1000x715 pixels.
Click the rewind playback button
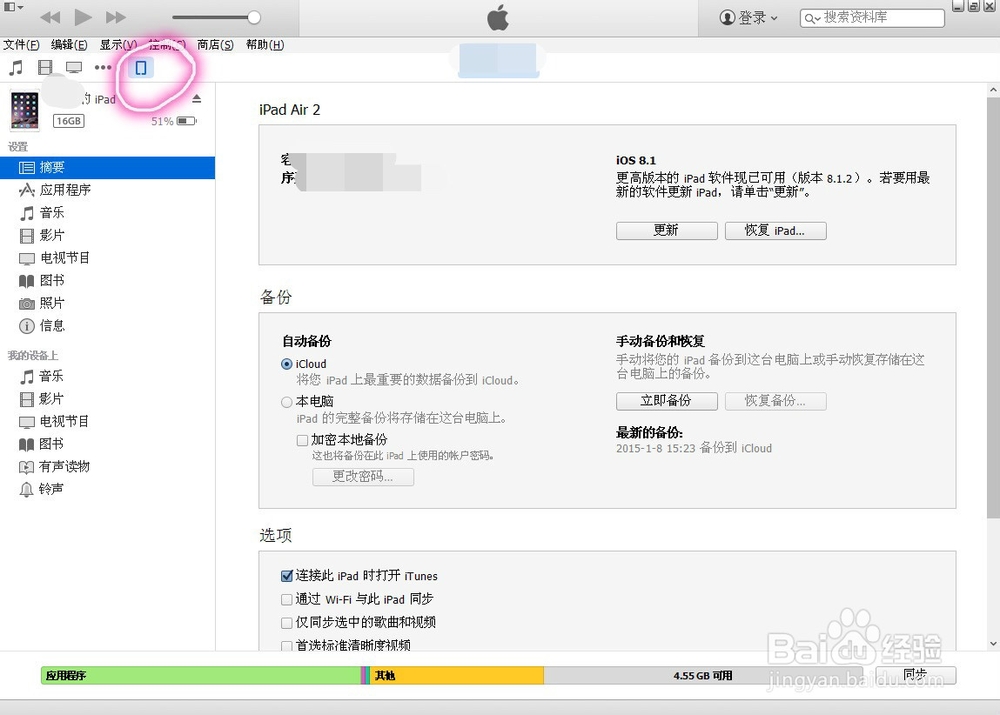pyautogui.click(x=50, y=17)
